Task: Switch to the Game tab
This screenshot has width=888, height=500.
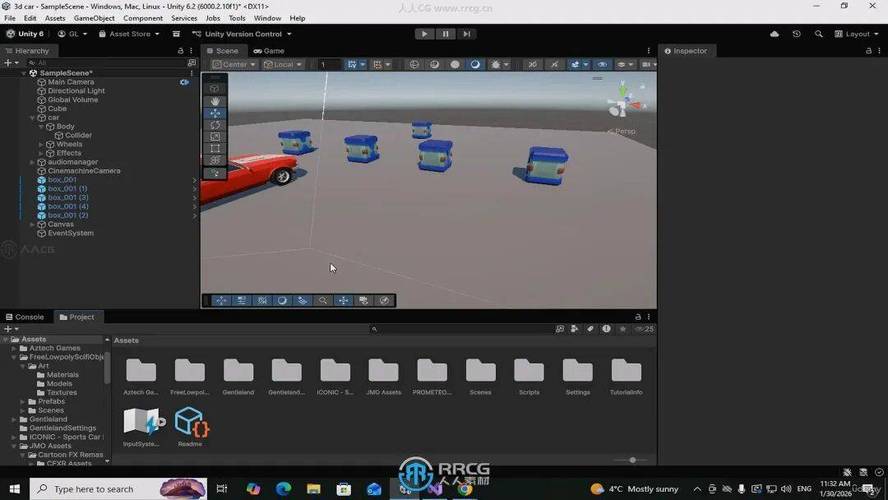Action: [269, 51]
